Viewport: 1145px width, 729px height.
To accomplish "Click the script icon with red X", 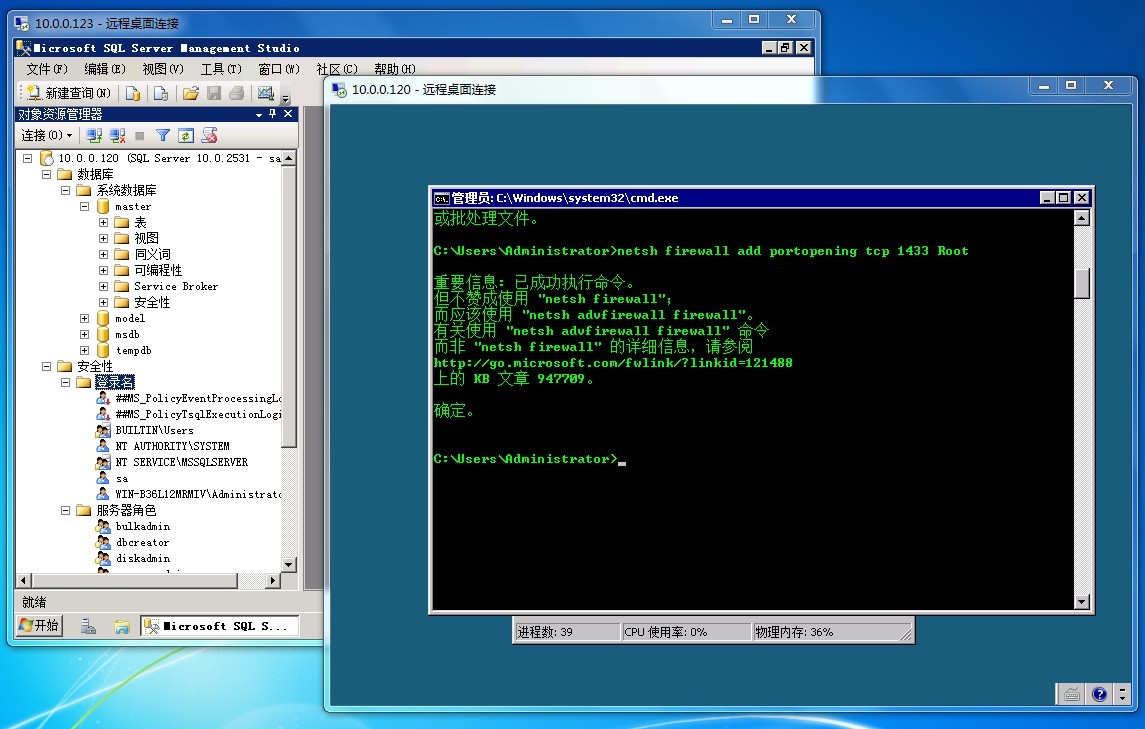I will pyautogui.click(x=210, y=135).
